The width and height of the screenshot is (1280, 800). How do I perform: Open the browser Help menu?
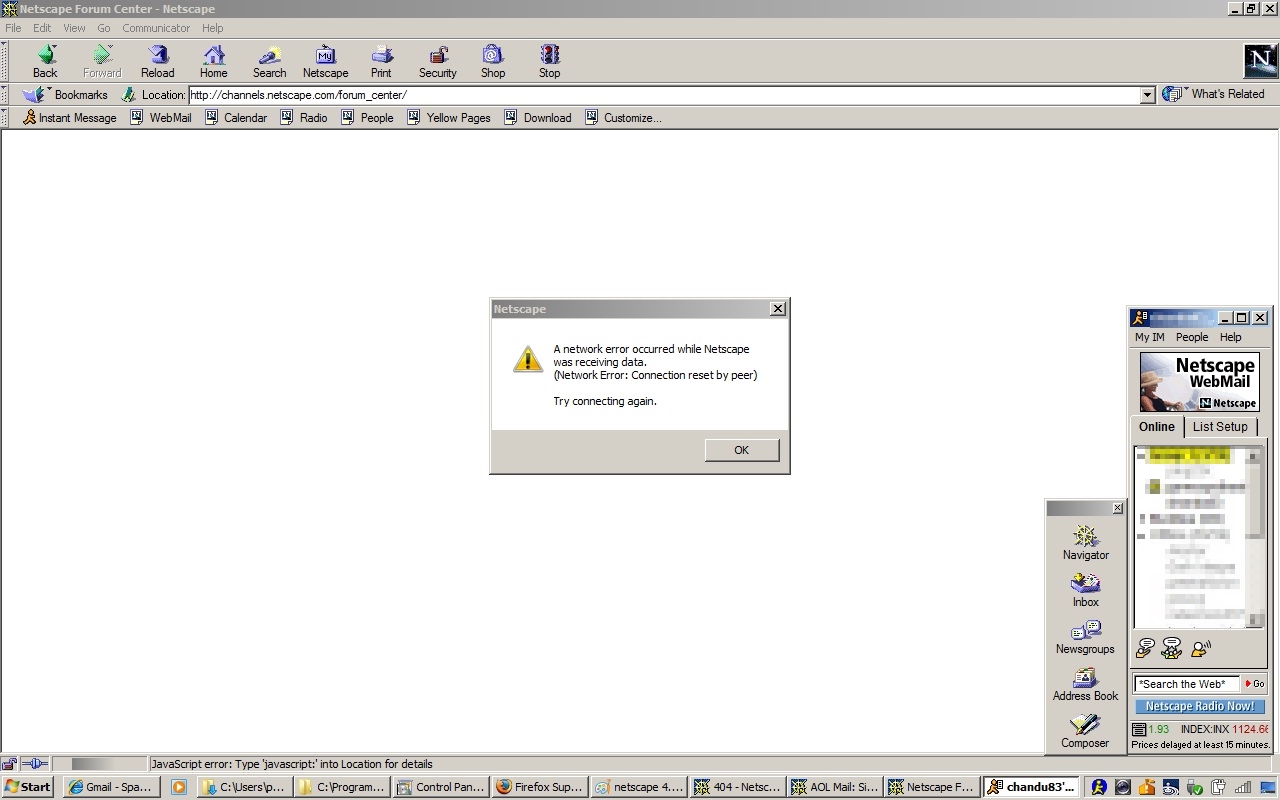[x=212, y=28]
